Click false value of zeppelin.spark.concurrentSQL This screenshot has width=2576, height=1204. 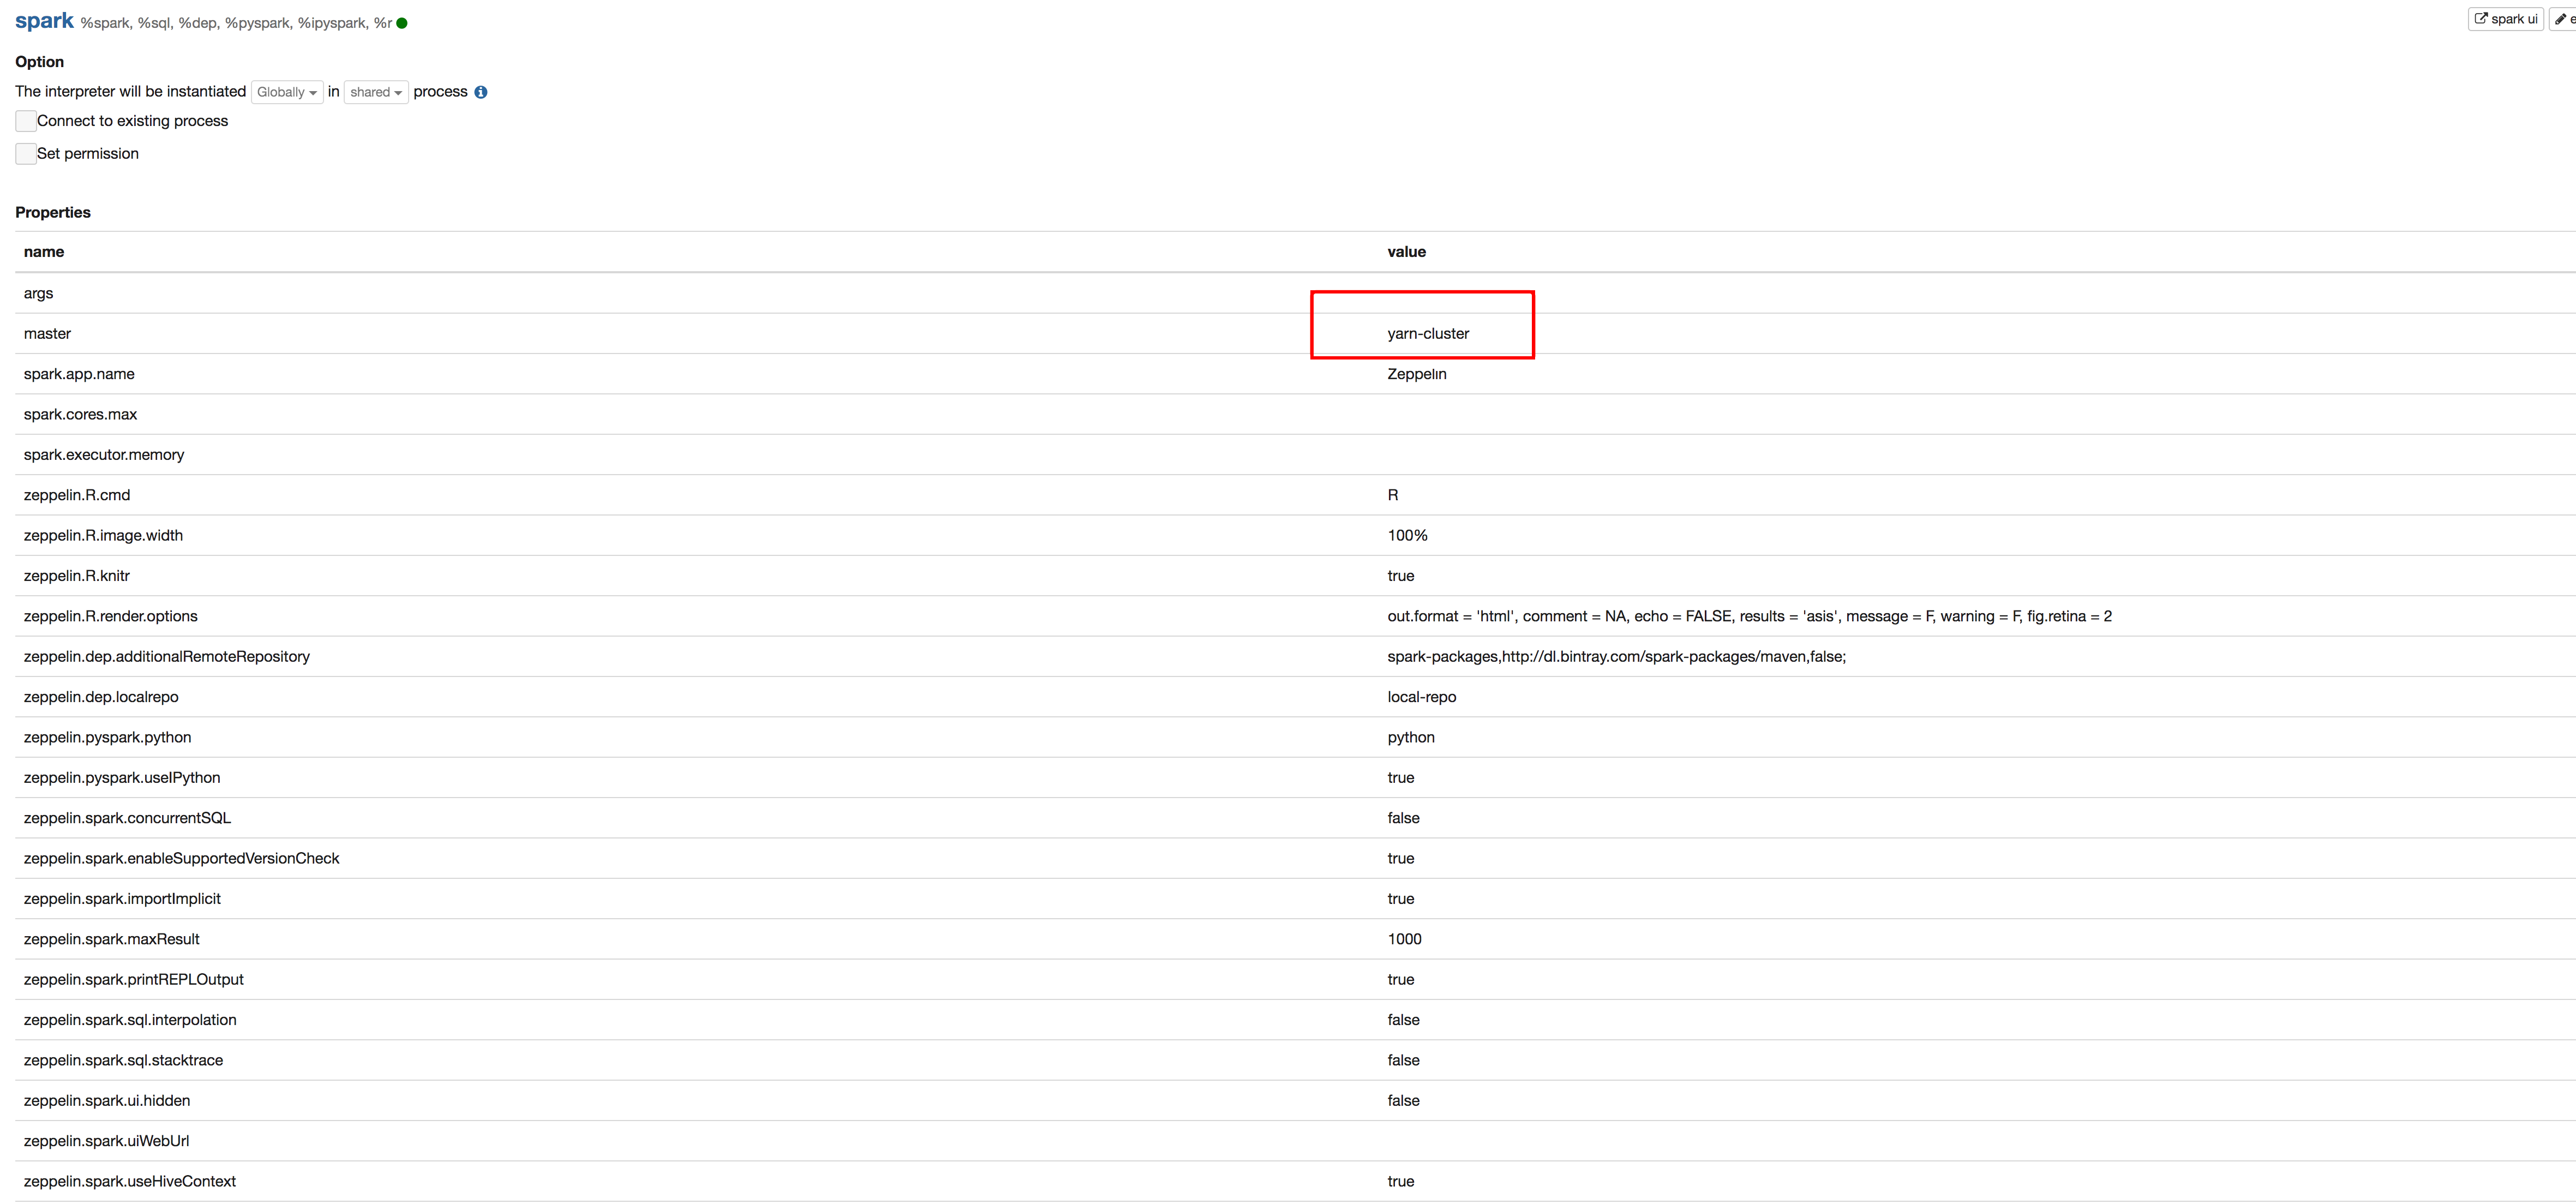tap(1403, 818)
